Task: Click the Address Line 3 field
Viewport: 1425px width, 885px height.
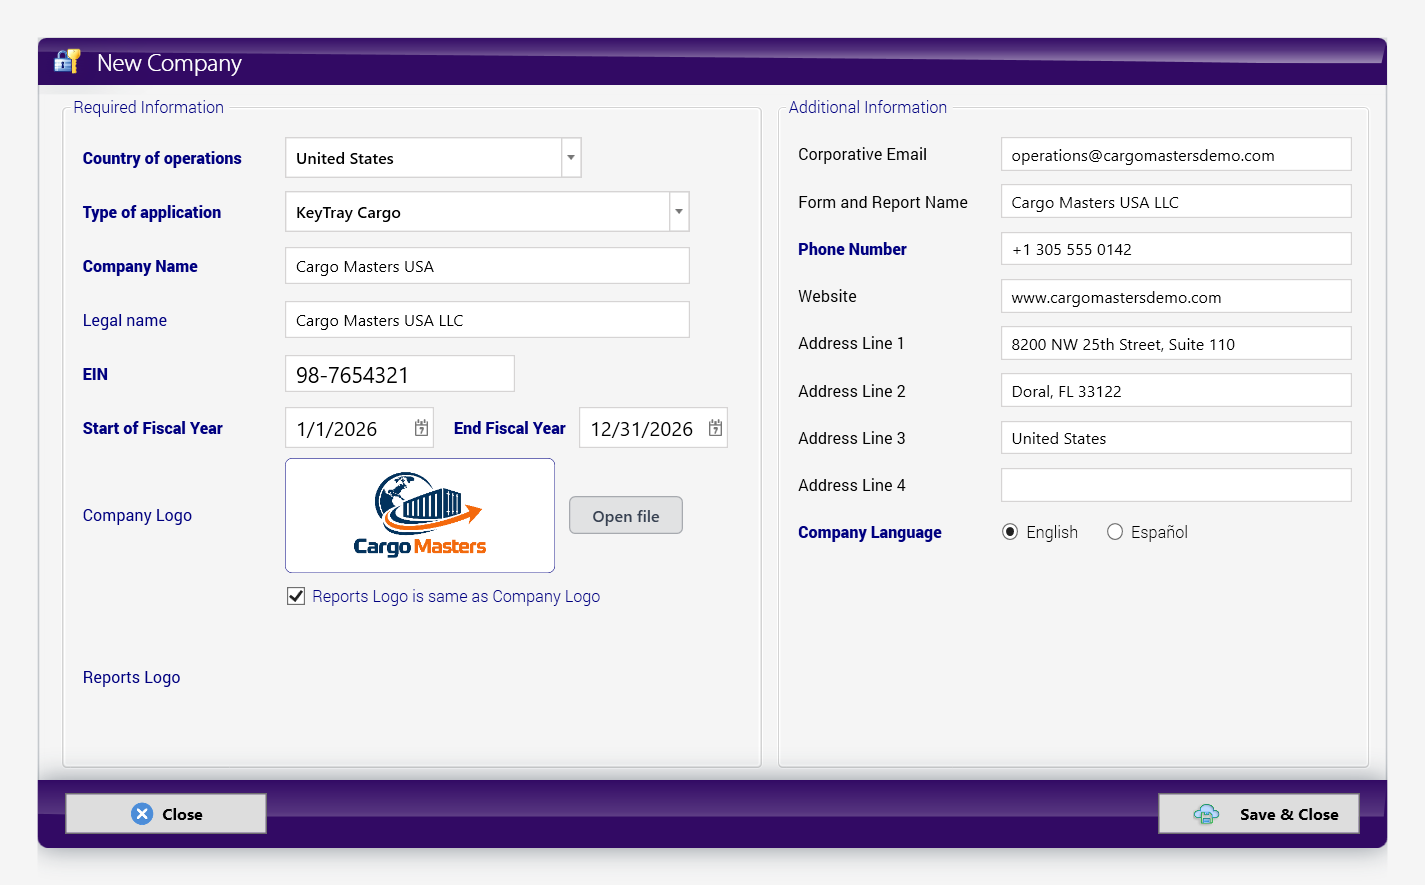Action: (x=1176, y=438)
